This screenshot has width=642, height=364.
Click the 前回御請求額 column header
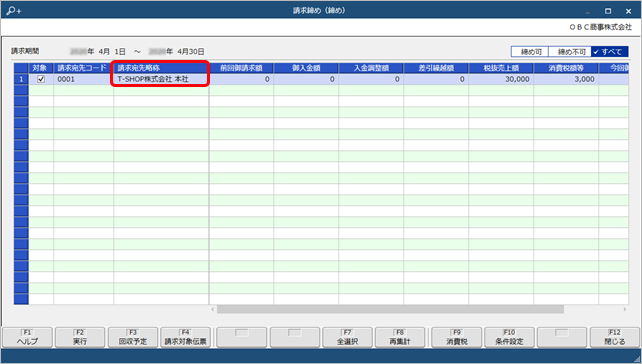click(x=241, y=68)
